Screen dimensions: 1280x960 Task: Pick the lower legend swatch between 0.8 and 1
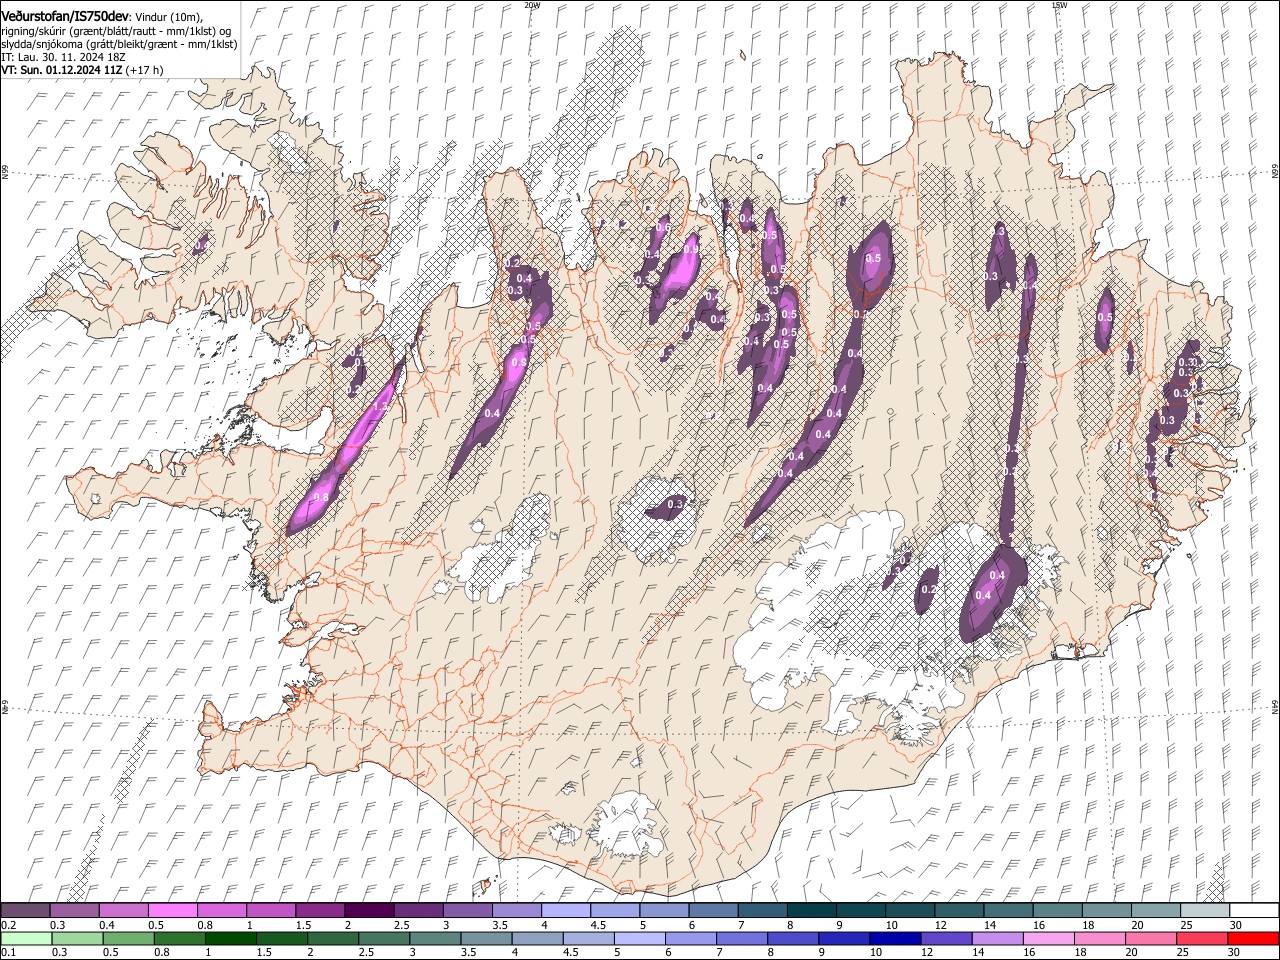pyautogui.click(x=178, y=939)
